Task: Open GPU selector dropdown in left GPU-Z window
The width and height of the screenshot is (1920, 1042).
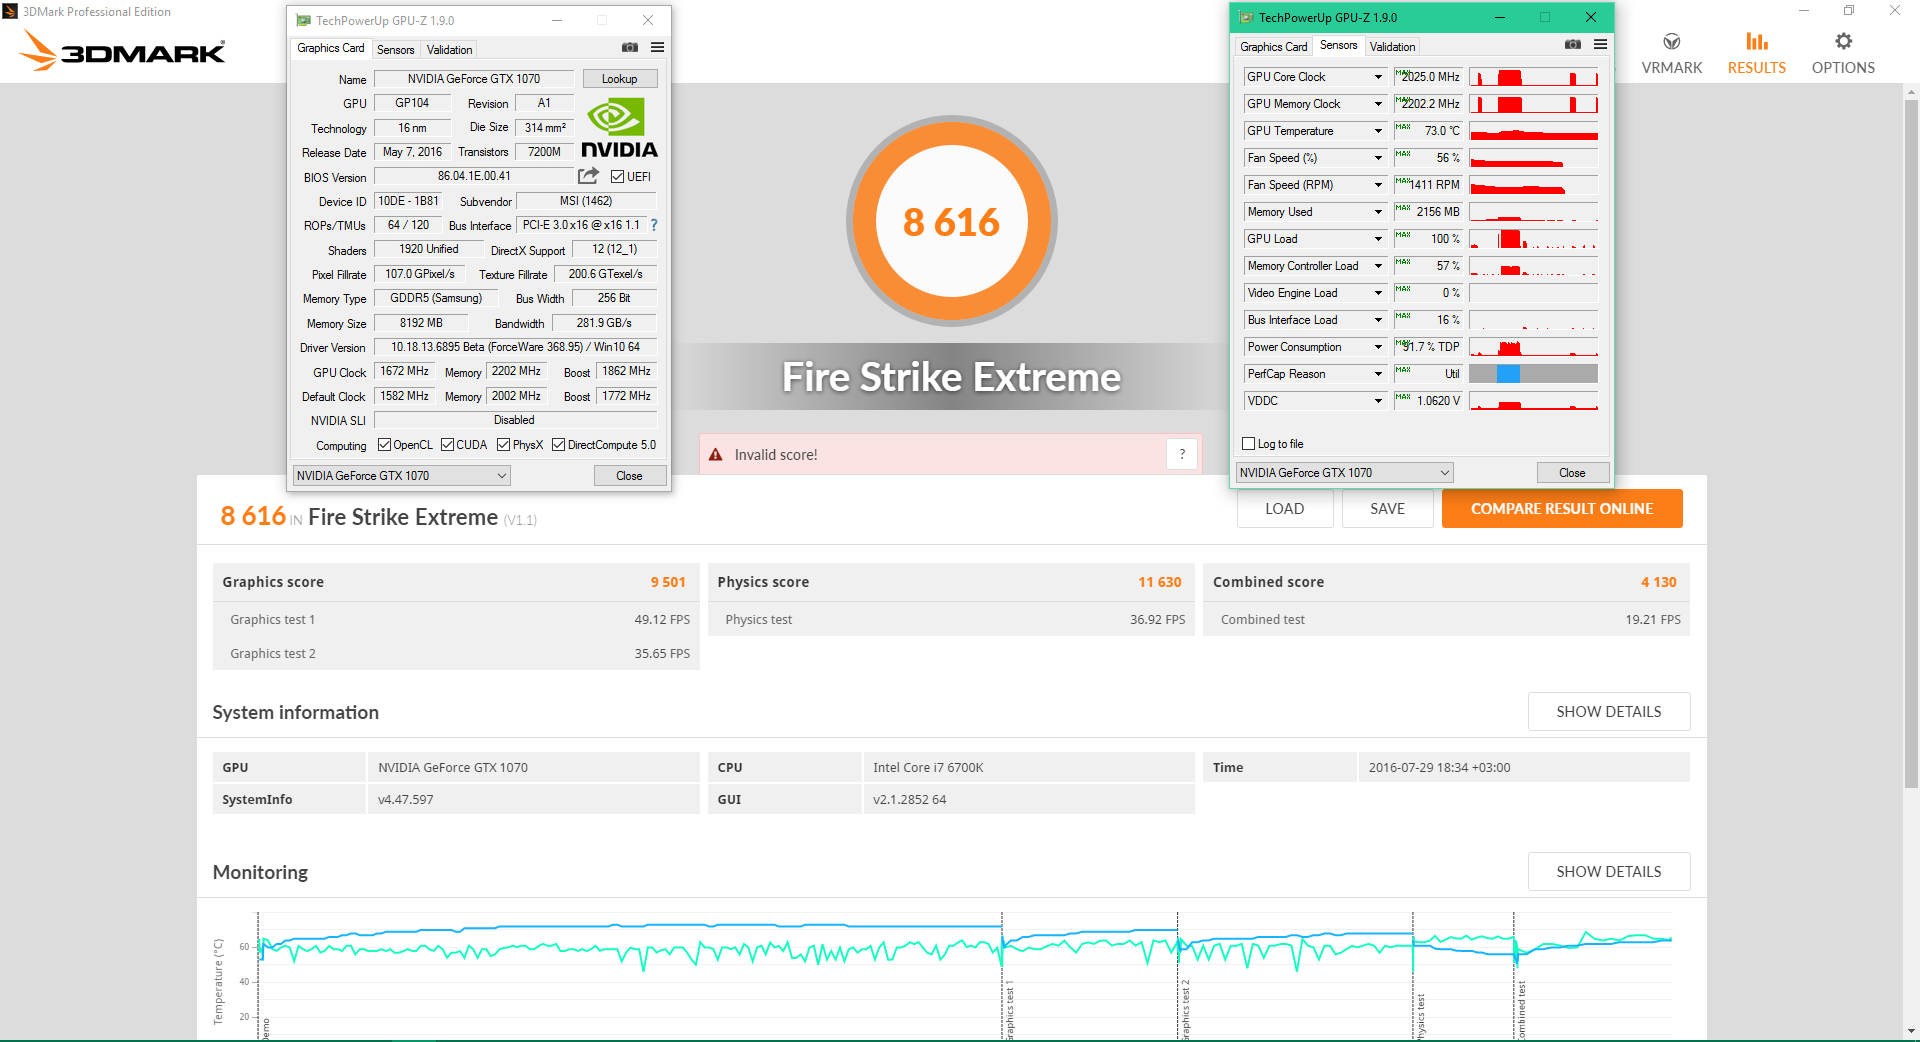Action: click(401, 476)
